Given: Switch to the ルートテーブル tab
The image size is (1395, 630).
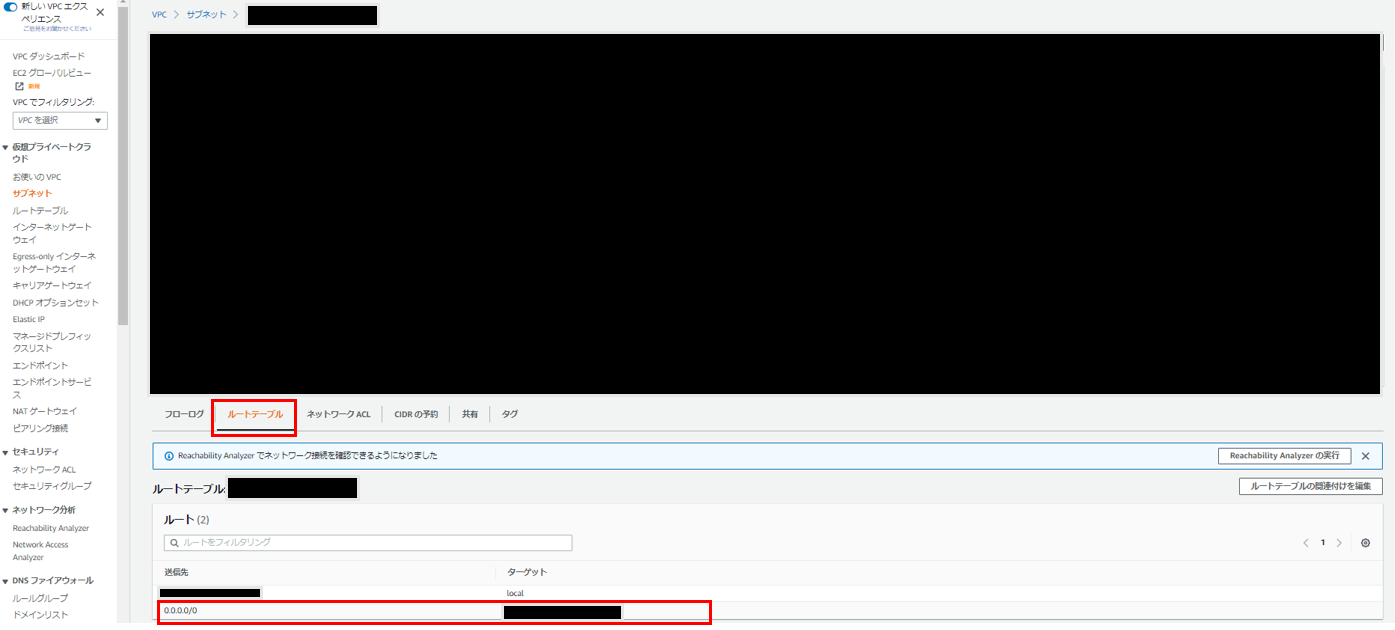Looking at the screenshot, I should (x=255, y=414).
